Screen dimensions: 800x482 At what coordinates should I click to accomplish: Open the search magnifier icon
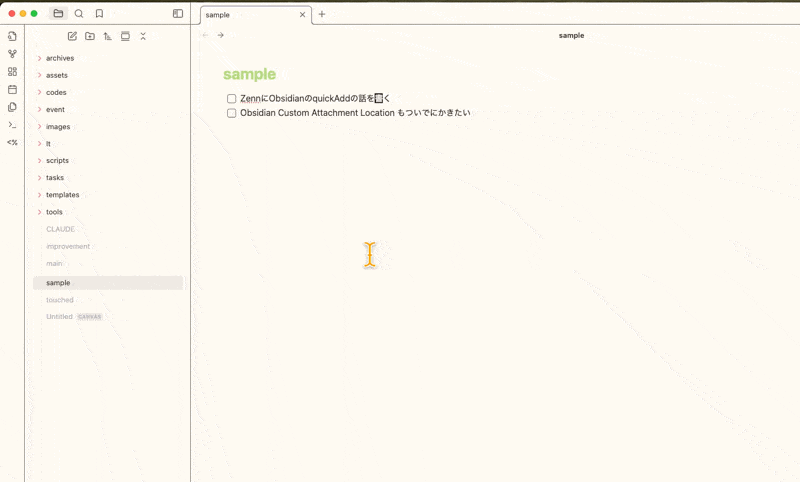[79, 13]
